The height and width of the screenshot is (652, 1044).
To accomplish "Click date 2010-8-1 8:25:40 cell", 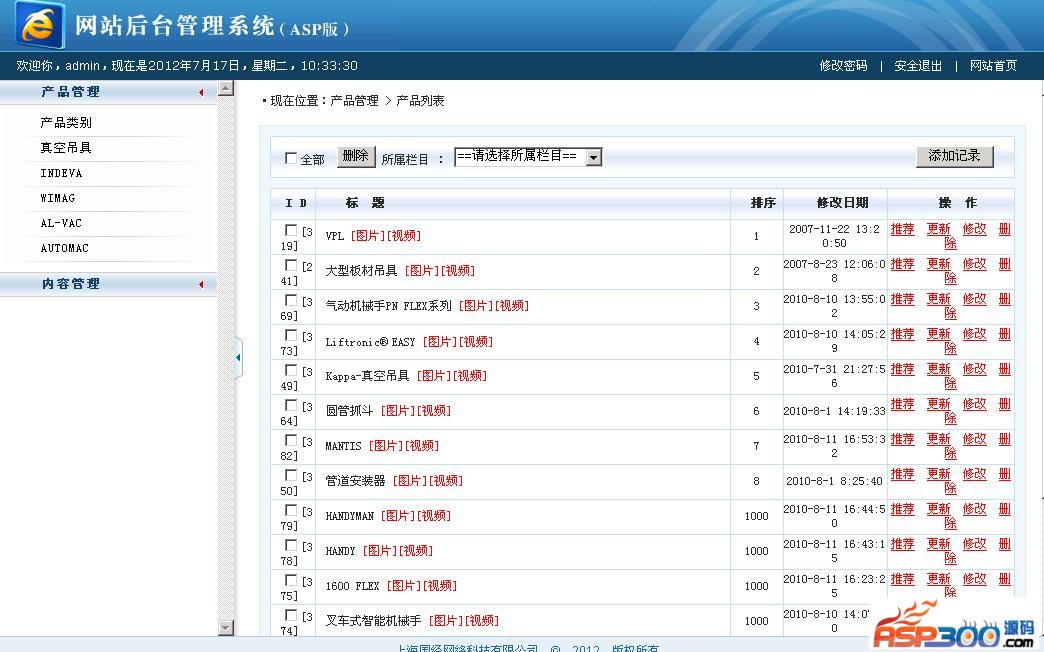I will 834,481.
